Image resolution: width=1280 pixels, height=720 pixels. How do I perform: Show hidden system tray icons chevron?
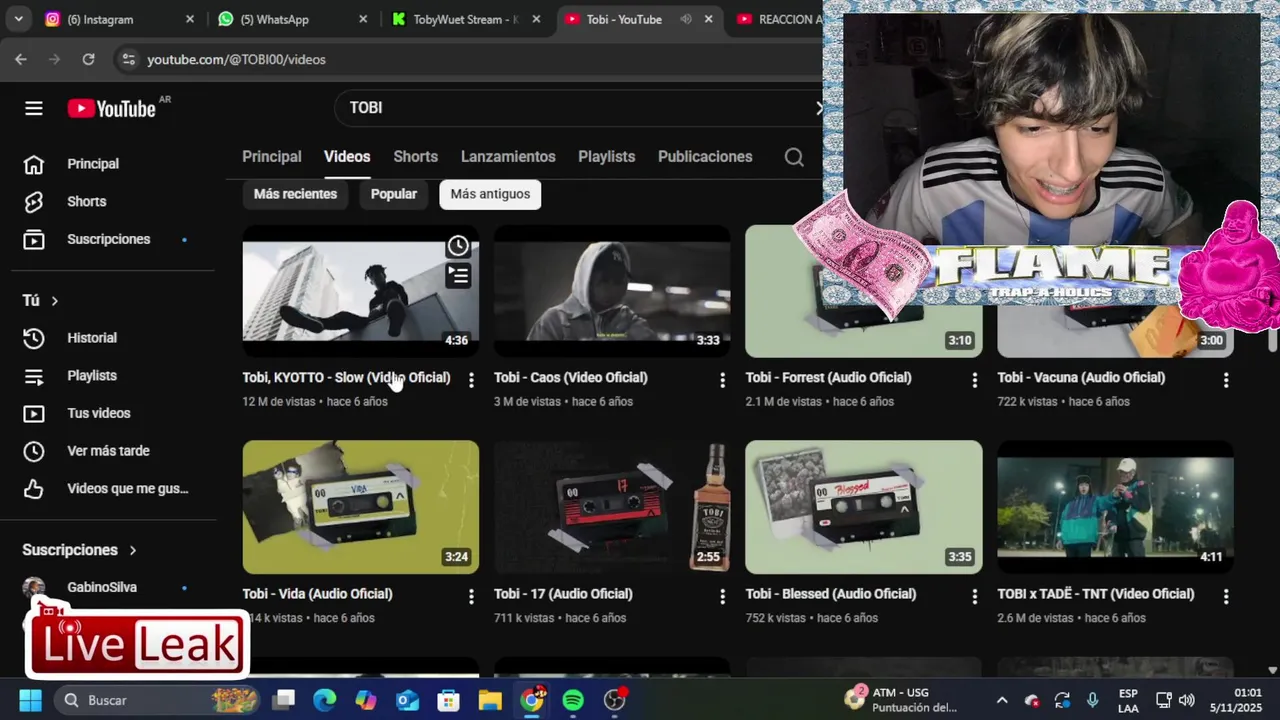tap(1002, 700)
